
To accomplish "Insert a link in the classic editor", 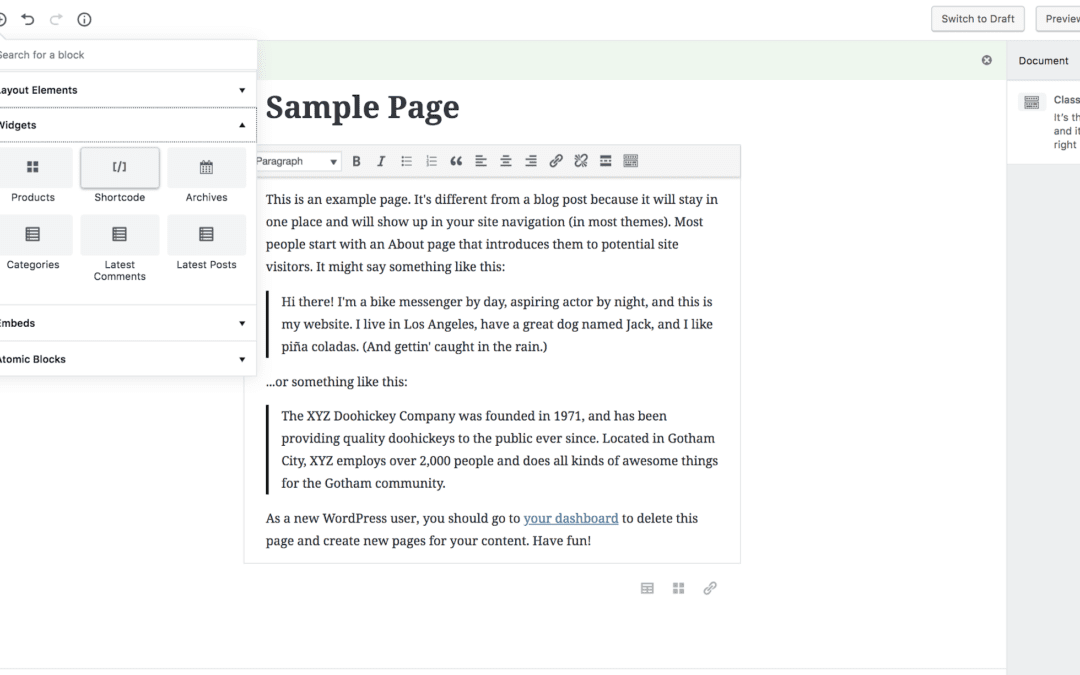I will pos(556,160).
